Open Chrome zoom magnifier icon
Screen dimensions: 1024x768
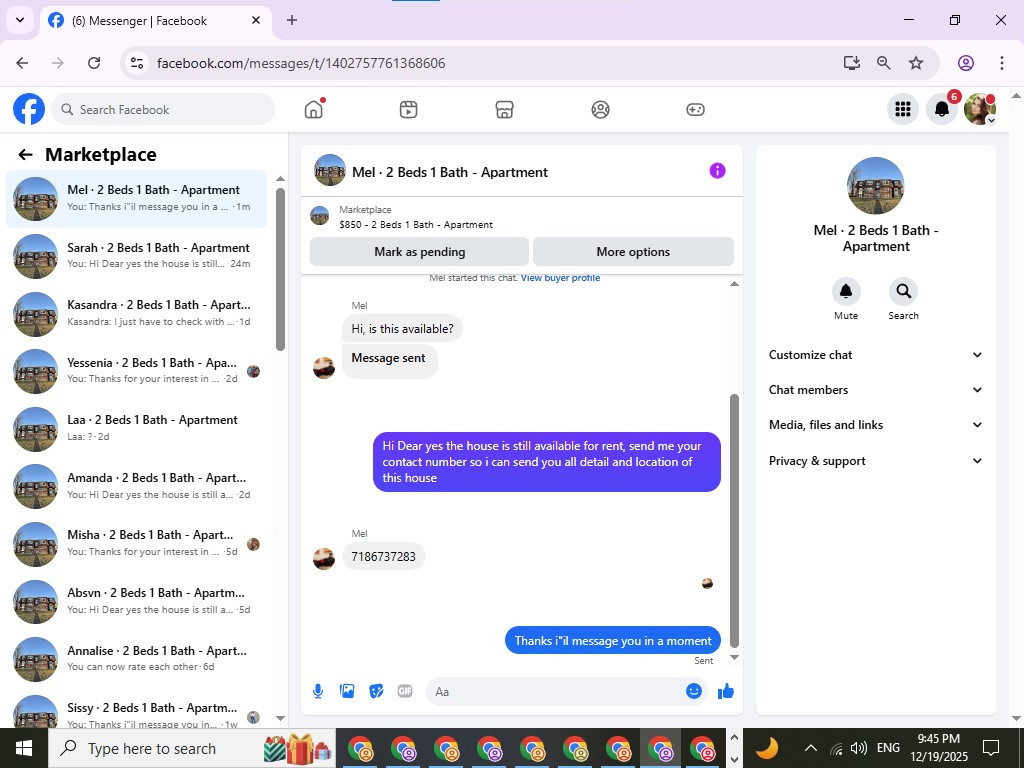point(884,63)
